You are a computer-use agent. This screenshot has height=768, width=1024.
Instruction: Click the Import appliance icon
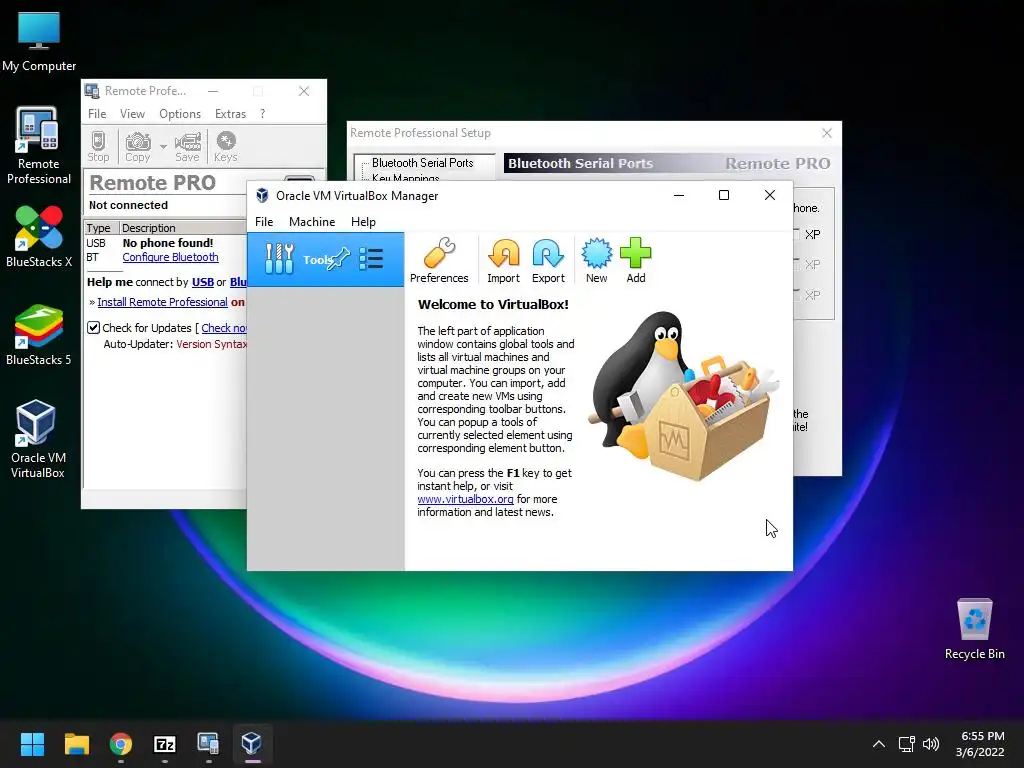(x=504, y=260)
